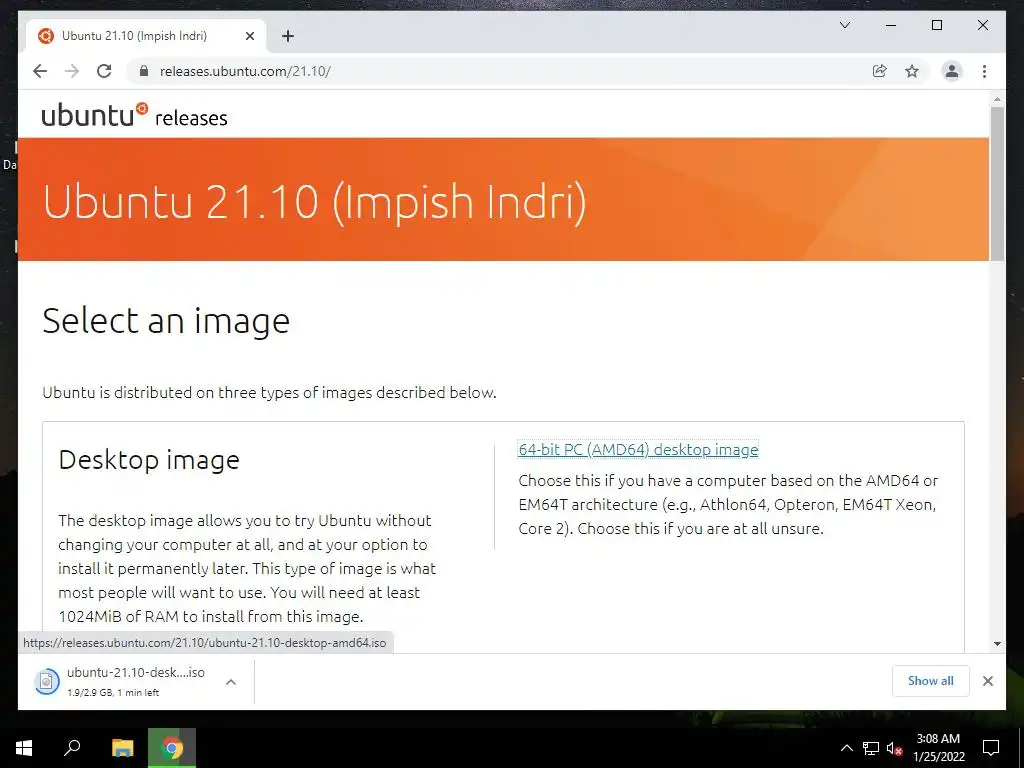Share this page using the share icon
The height and width of the screenshot is (768, 1024).
coord(880,71)
